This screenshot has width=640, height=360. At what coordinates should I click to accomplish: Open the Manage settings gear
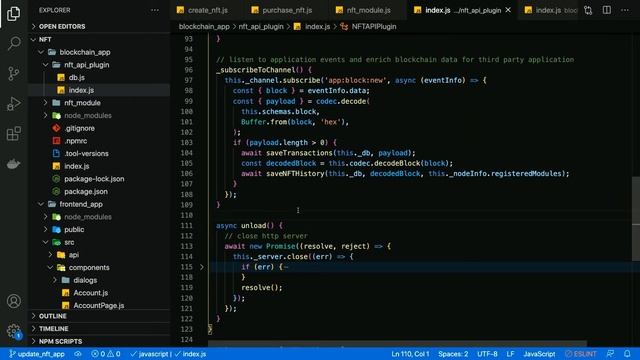13,331
